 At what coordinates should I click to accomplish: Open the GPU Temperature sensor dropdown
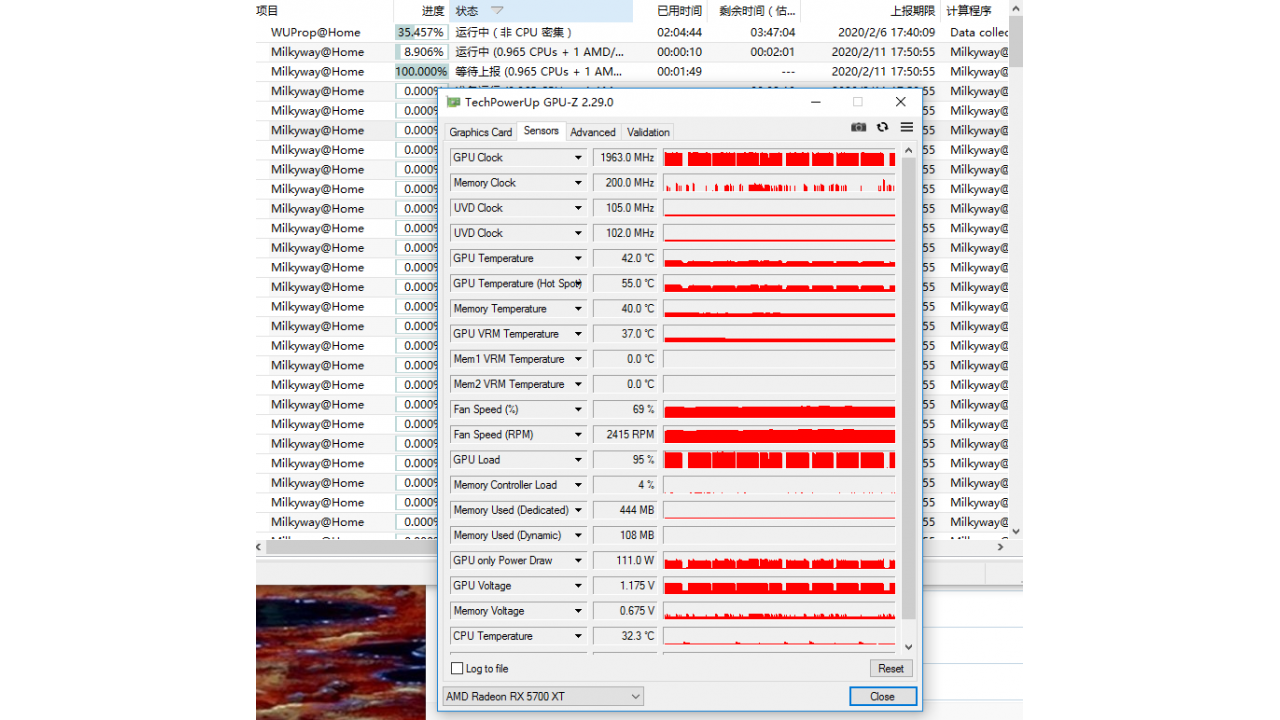point(578,258)
